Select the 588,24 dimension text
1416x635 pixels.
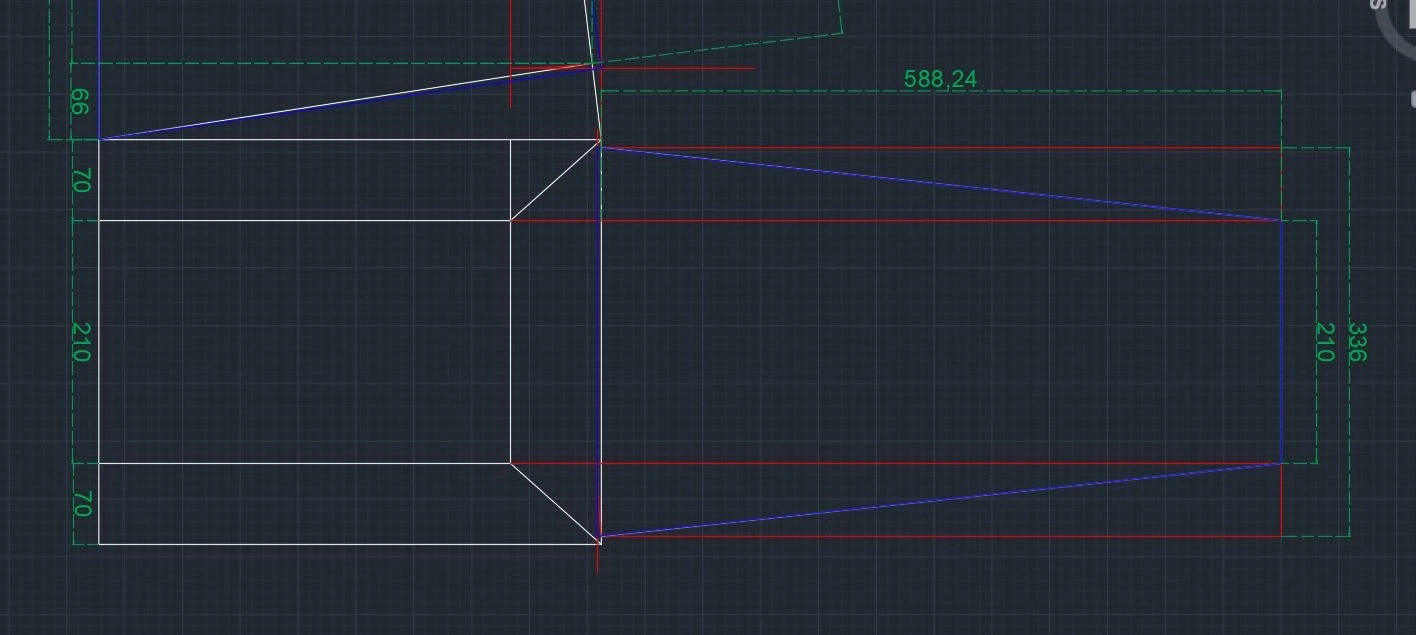(939, 79)
